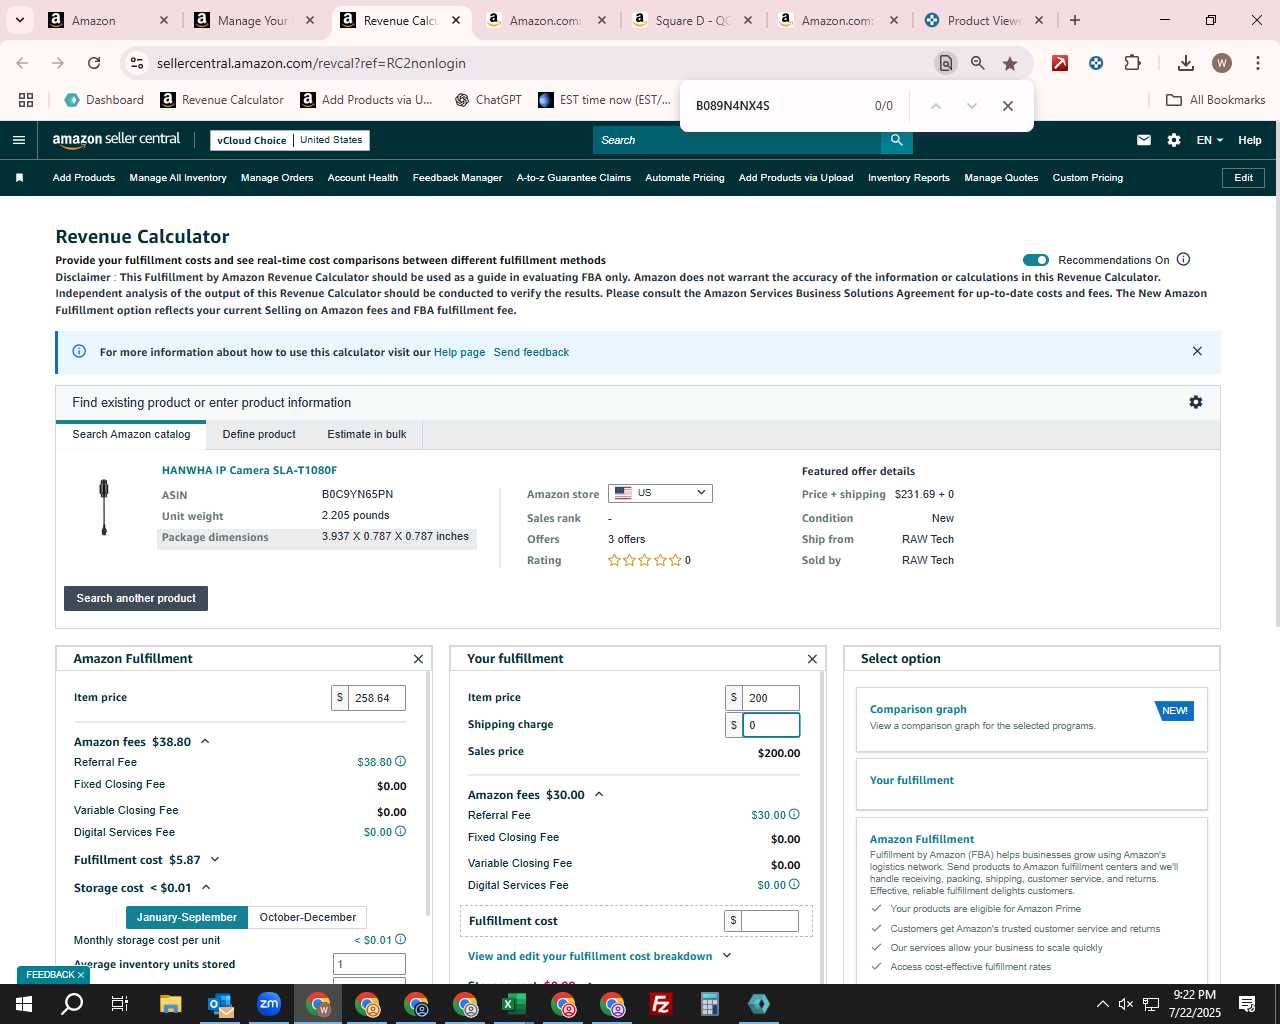Dismiss the help info banner
The height and width of the screenshot is (1024, 1280).
pos(1197,351)
